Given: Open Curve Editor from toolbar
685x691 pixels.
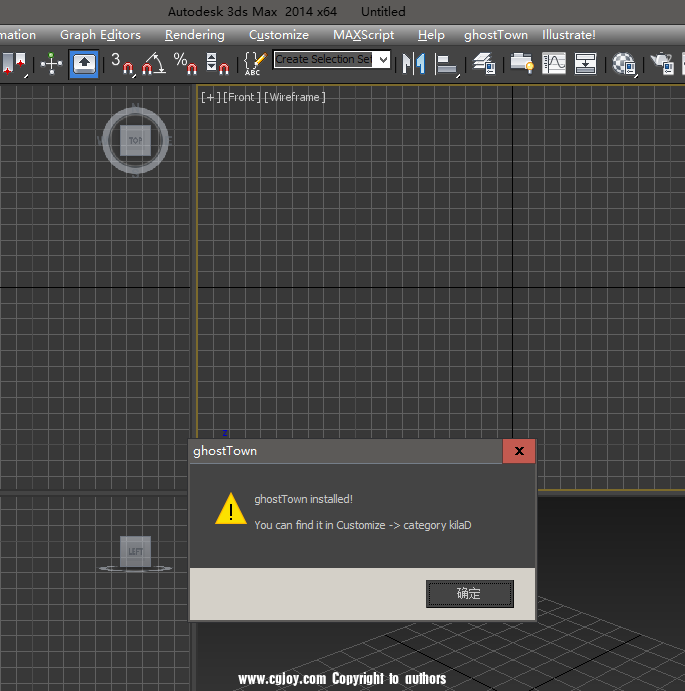Looking at the screenshot, I should (554, 63).
